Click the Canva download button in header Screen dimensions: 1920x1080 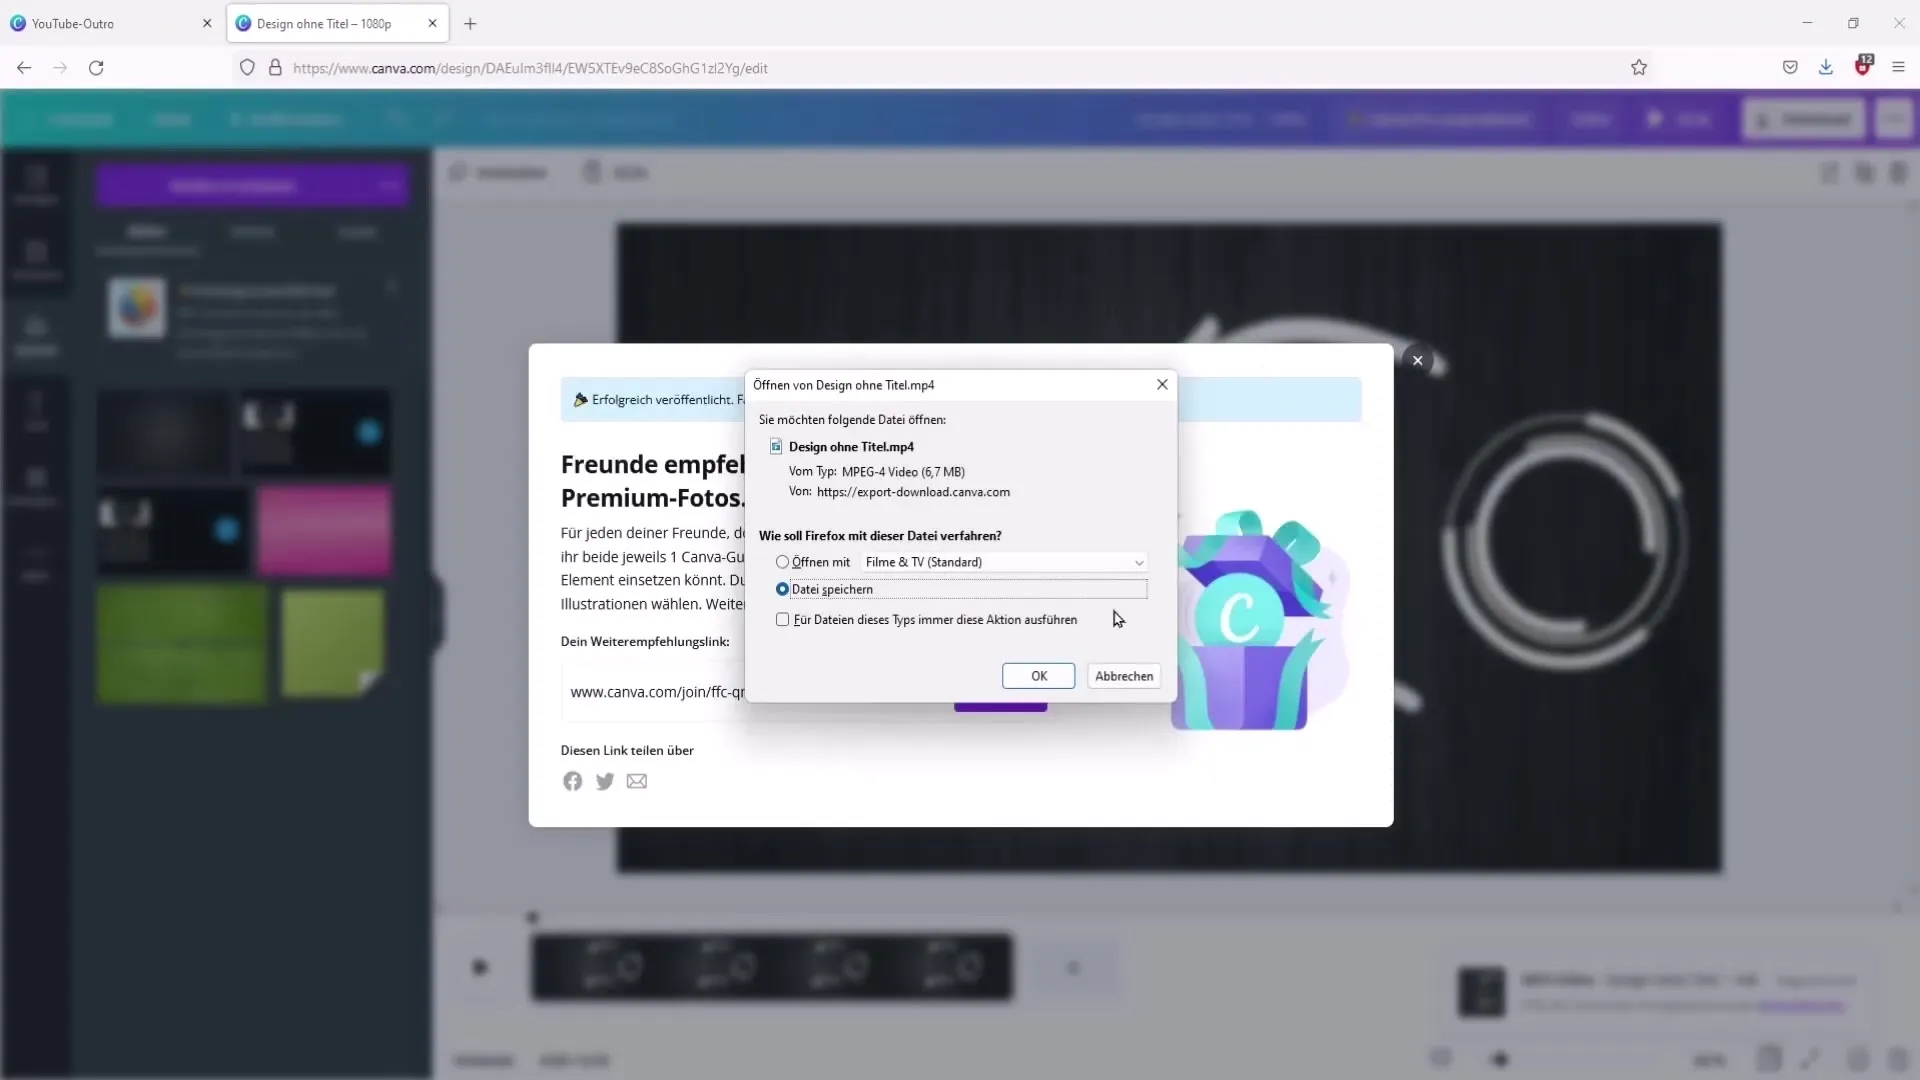click(x=1804, y=119)
